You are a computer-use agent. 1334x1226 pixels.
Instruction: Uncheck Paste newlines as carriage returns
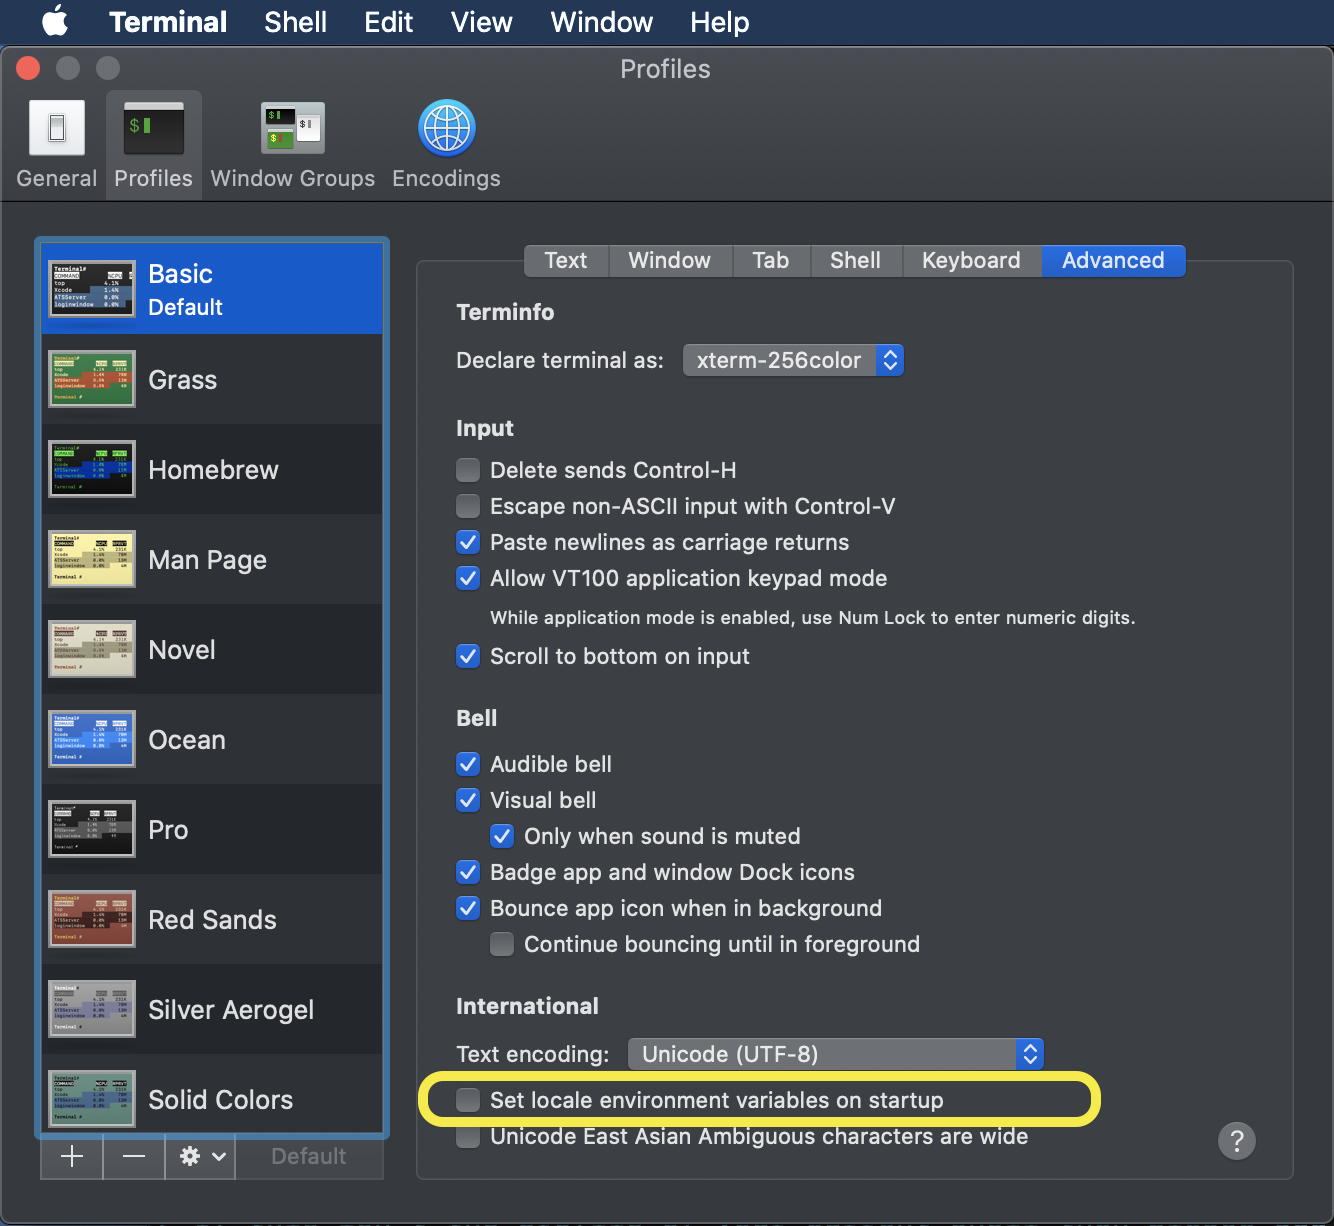point(468,542)
